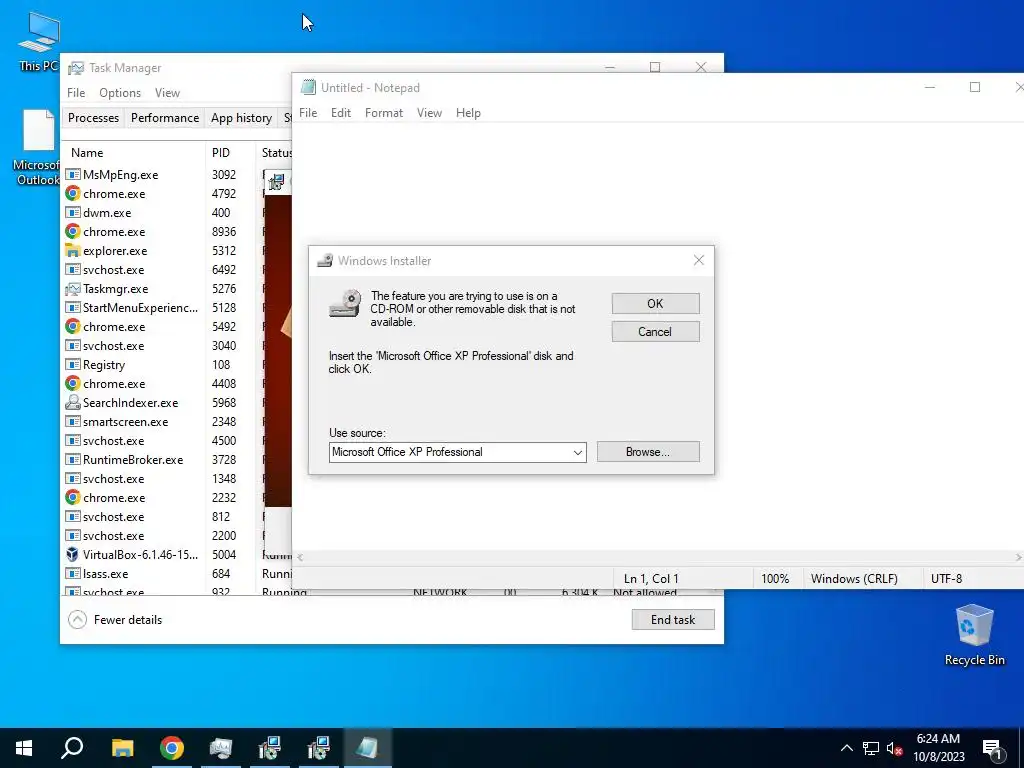Open Notepad's File menu

(308, 113)
